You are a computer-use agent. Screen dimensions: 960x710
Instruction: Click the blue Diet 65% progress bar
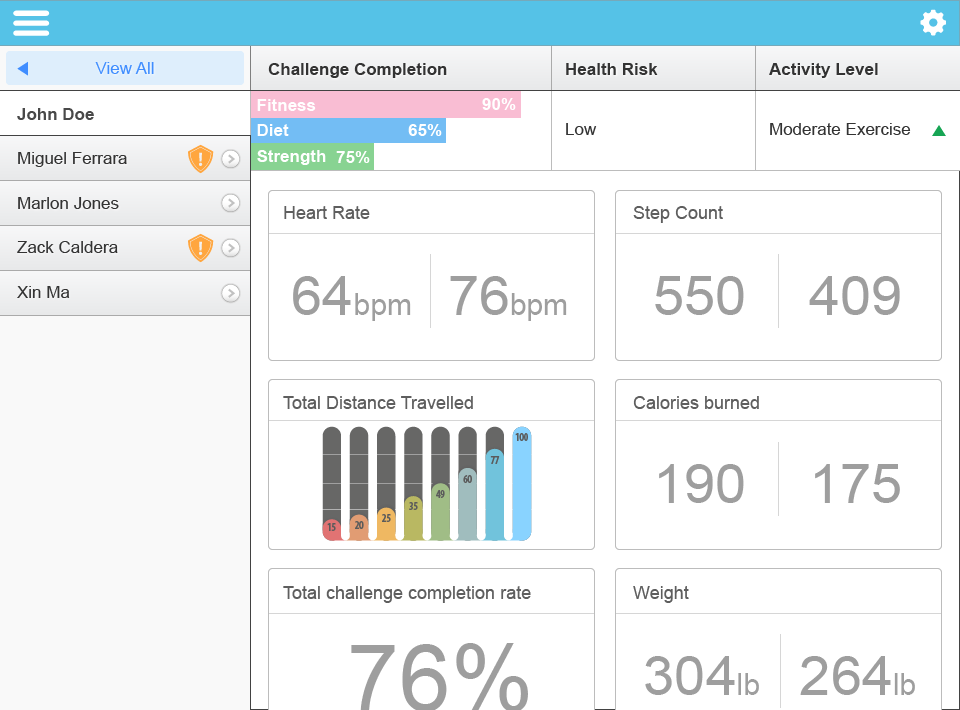click(348, 131)
